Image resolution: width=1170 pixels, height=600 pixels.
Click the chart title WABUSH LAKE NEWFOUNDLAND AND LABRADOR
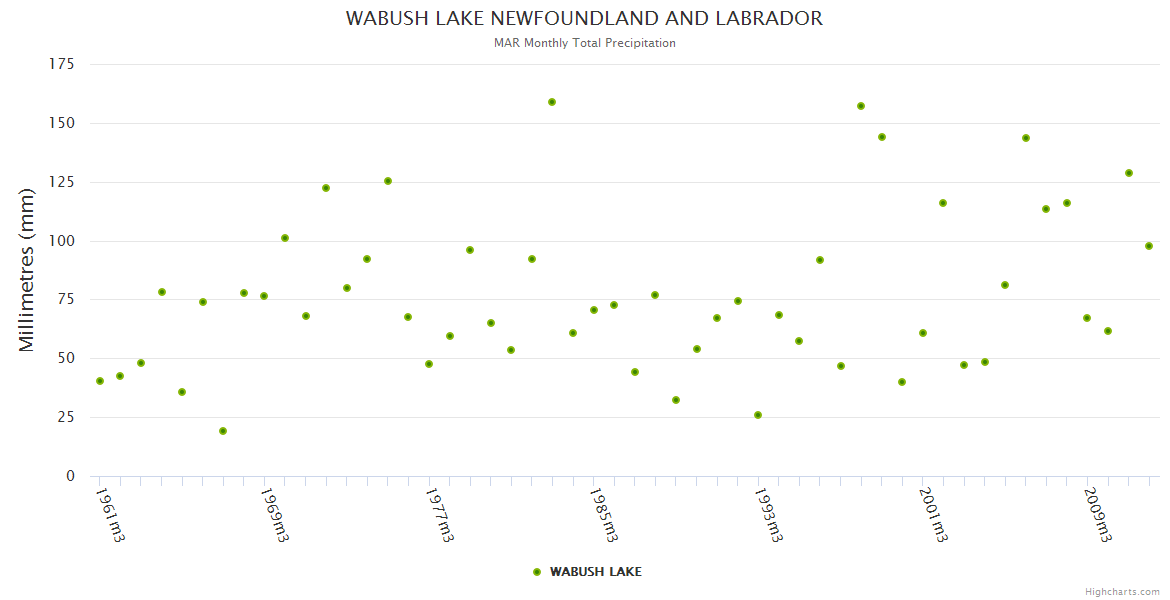[x=584, y=19]
